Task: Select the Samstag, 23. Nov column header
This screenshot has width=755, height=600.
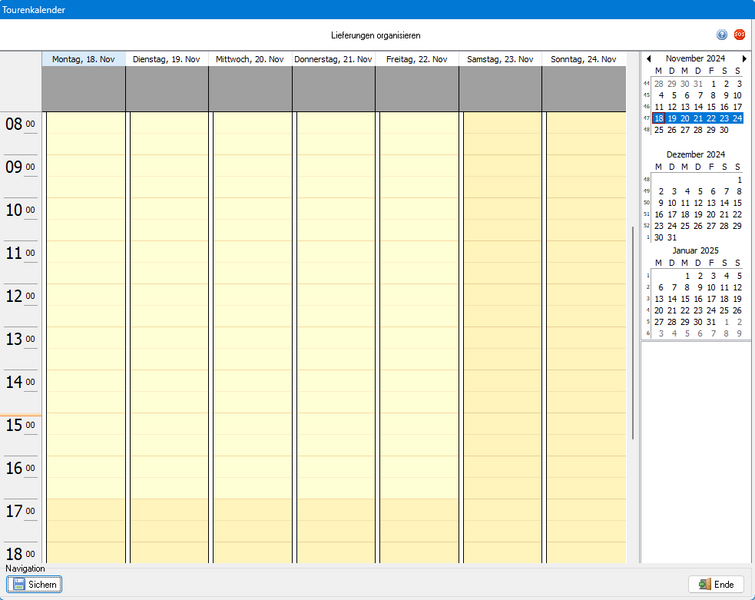Action: click(500, 59)
